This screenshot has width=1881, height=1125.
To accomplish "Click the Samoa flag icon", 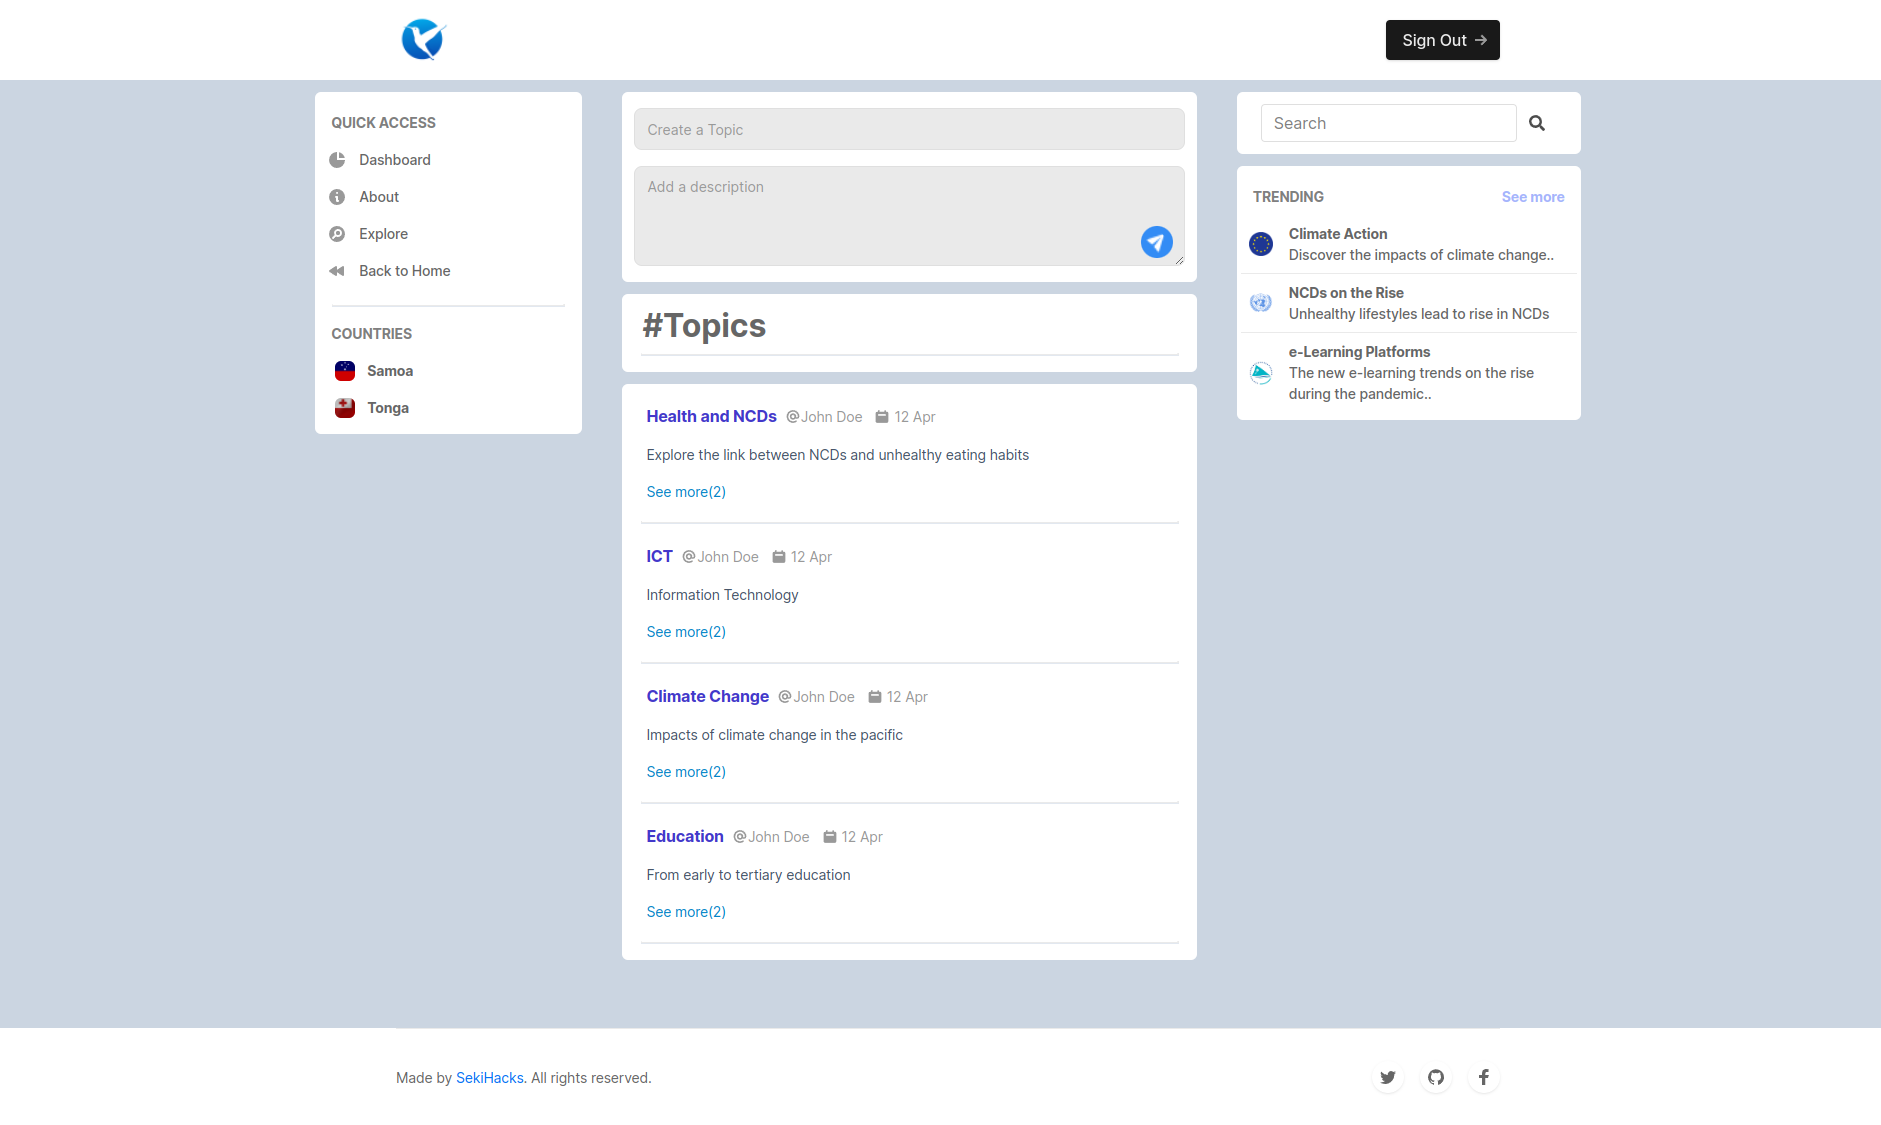I will tap(345, 371).
